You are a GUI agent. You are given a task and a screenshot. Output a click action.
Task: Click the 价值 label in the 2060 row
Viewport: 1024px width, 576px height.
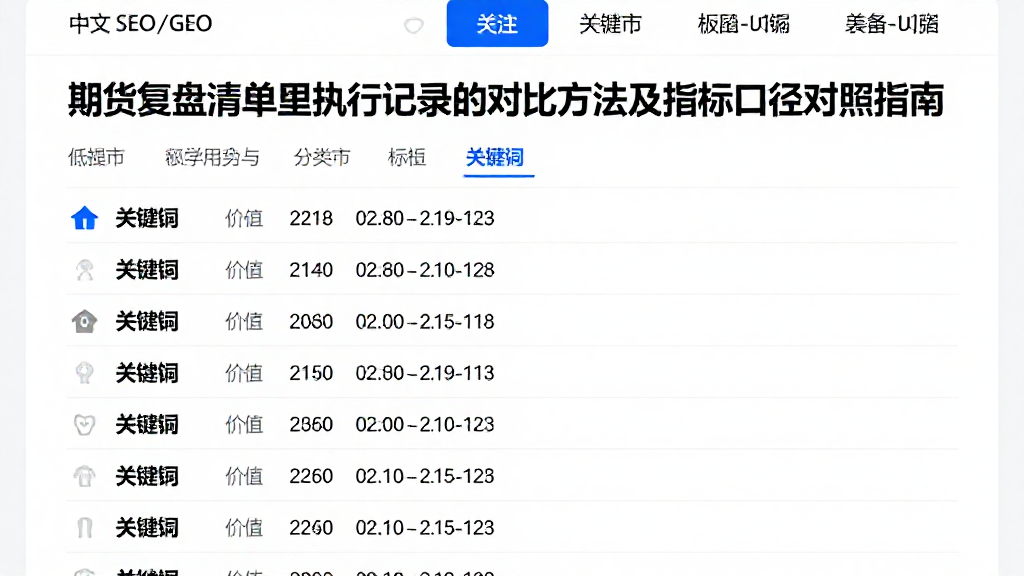(244, 321)
